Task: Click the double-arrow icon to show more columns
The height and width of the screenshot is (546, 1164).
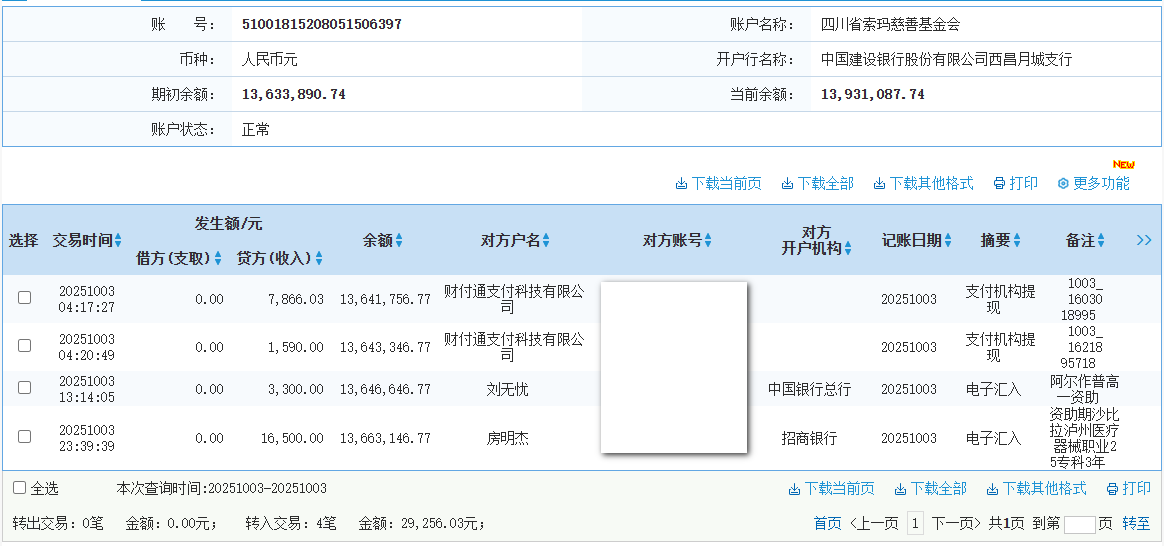Action: click(1144, 240)
